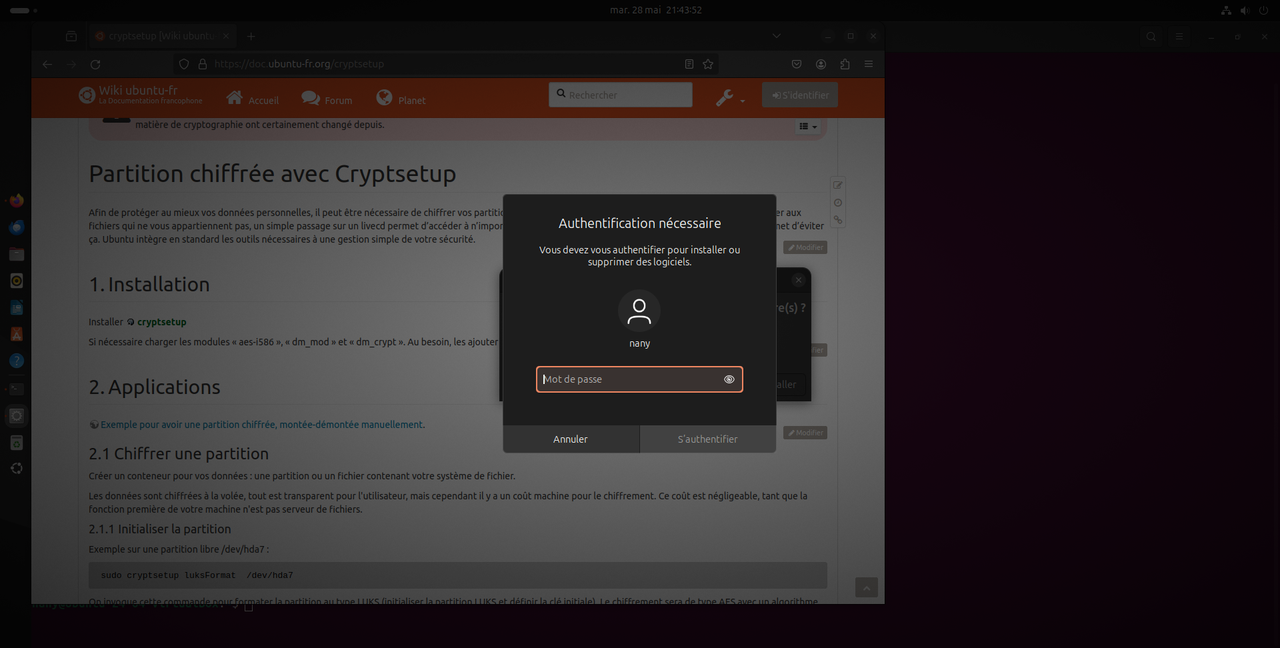Save page to Pocket
This screenshot has height=648, width=1280.
pos(797,64)
